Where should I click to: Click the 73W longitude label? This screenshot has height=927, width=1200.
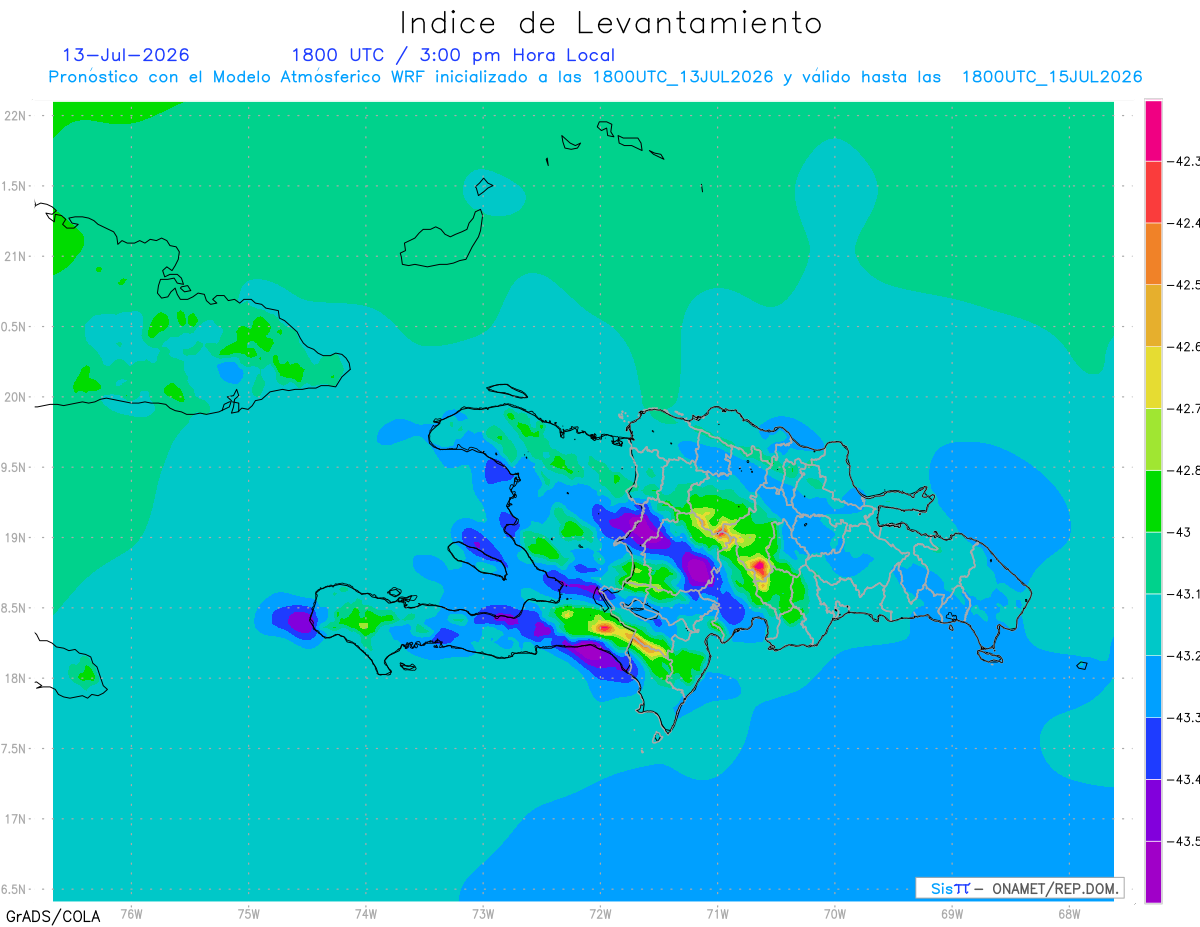click(x=483, y=912)
